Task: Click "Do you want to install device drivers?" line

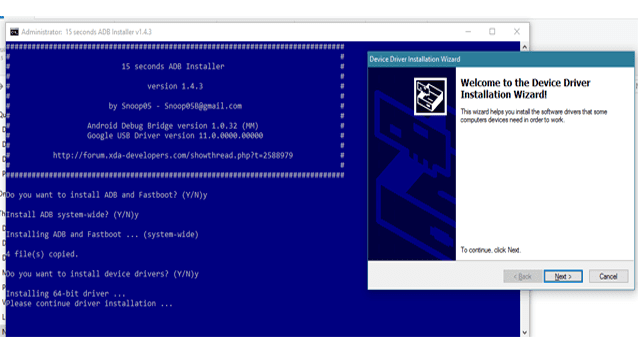Action: [102, 274]
